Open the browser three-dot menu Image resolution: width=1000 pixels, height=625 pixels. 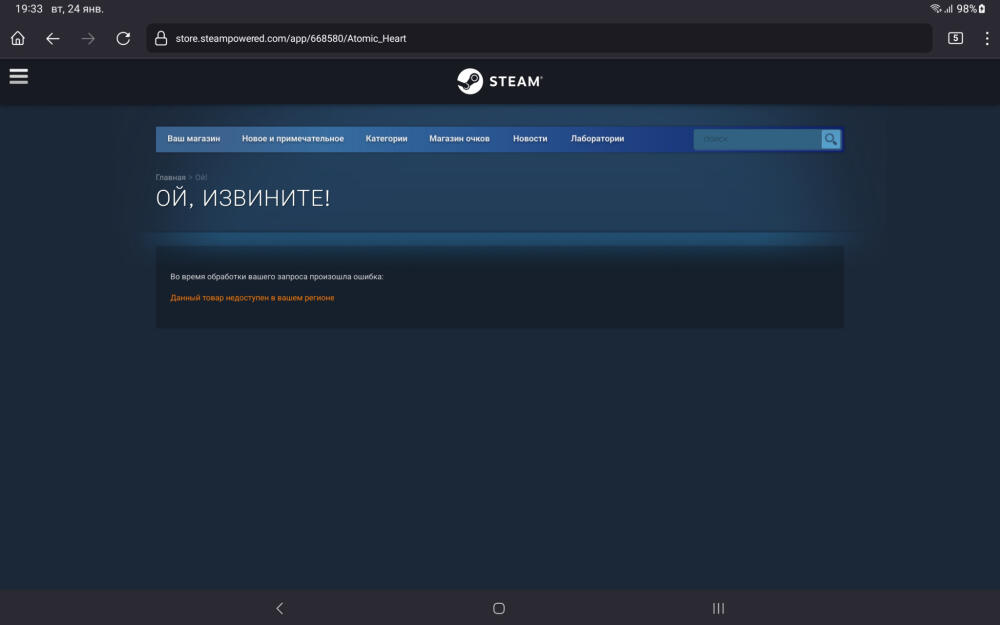(x=987, y=38)
